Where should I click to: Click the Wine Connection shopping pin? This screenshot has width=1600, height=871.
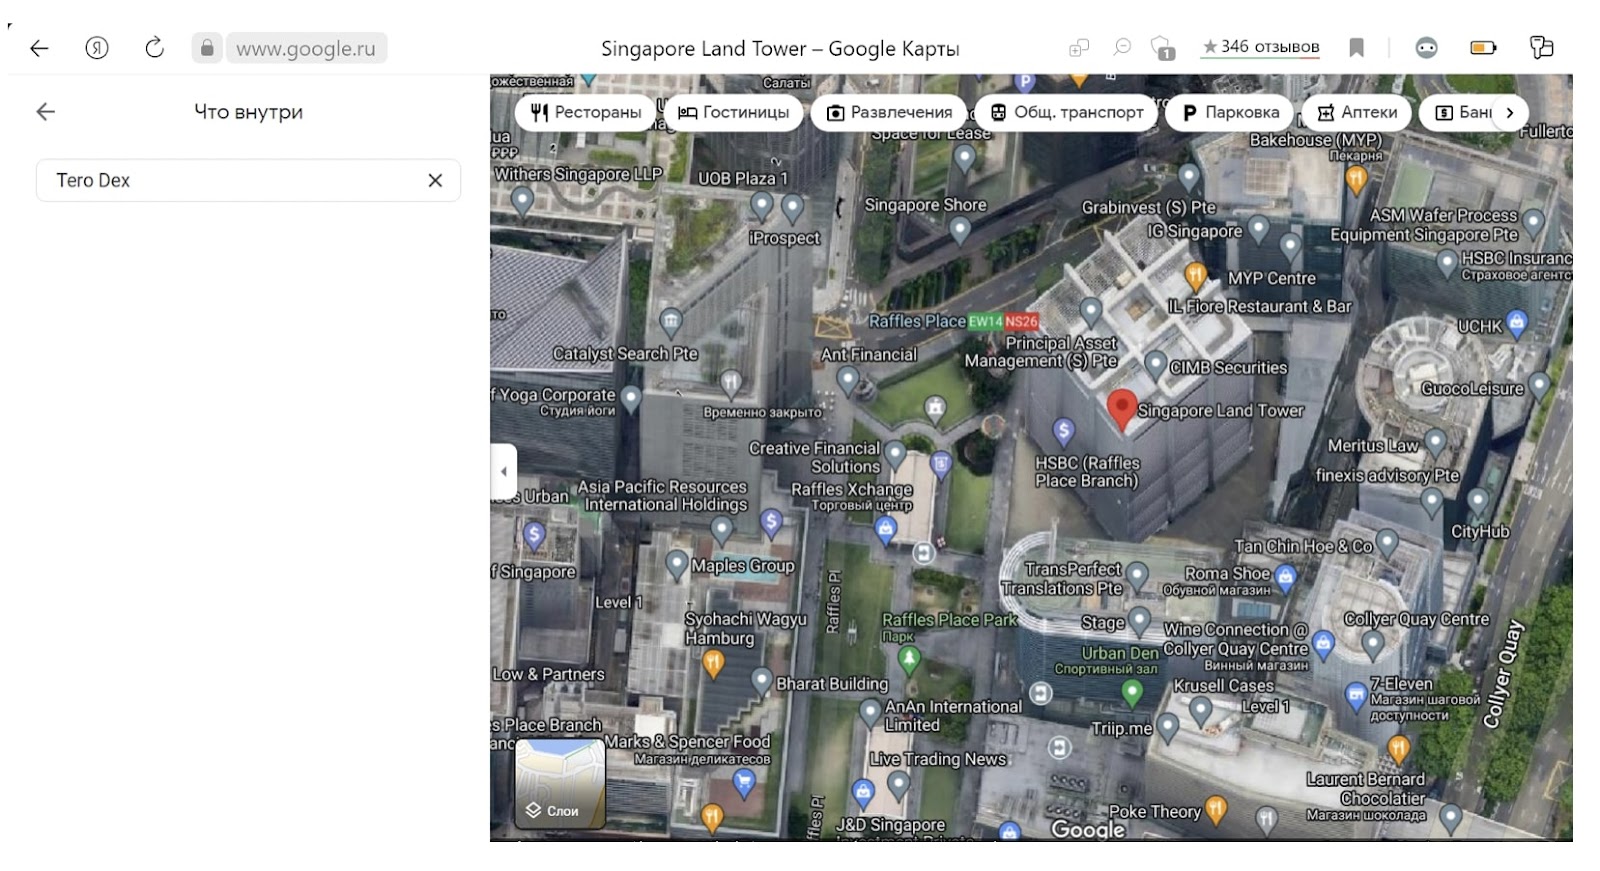tap(1323, 645)
